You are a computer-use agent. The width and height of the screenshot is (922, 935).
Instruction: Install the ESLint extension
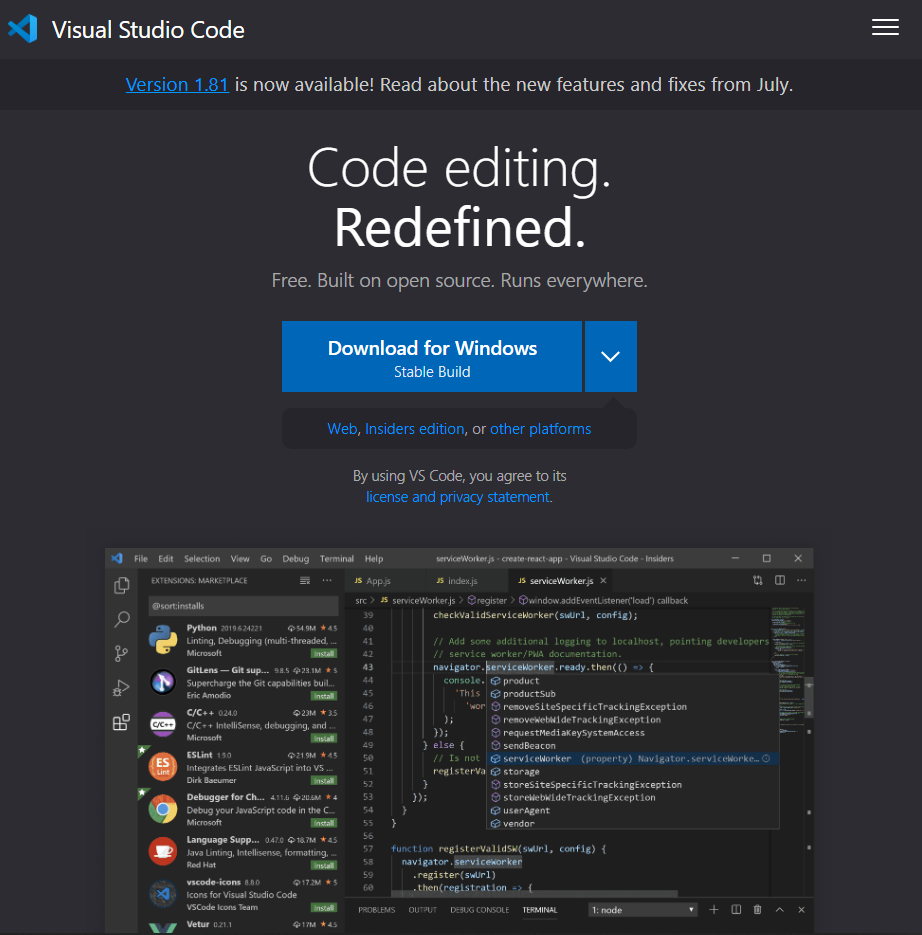pyautogui.click(x=324, y=781)
